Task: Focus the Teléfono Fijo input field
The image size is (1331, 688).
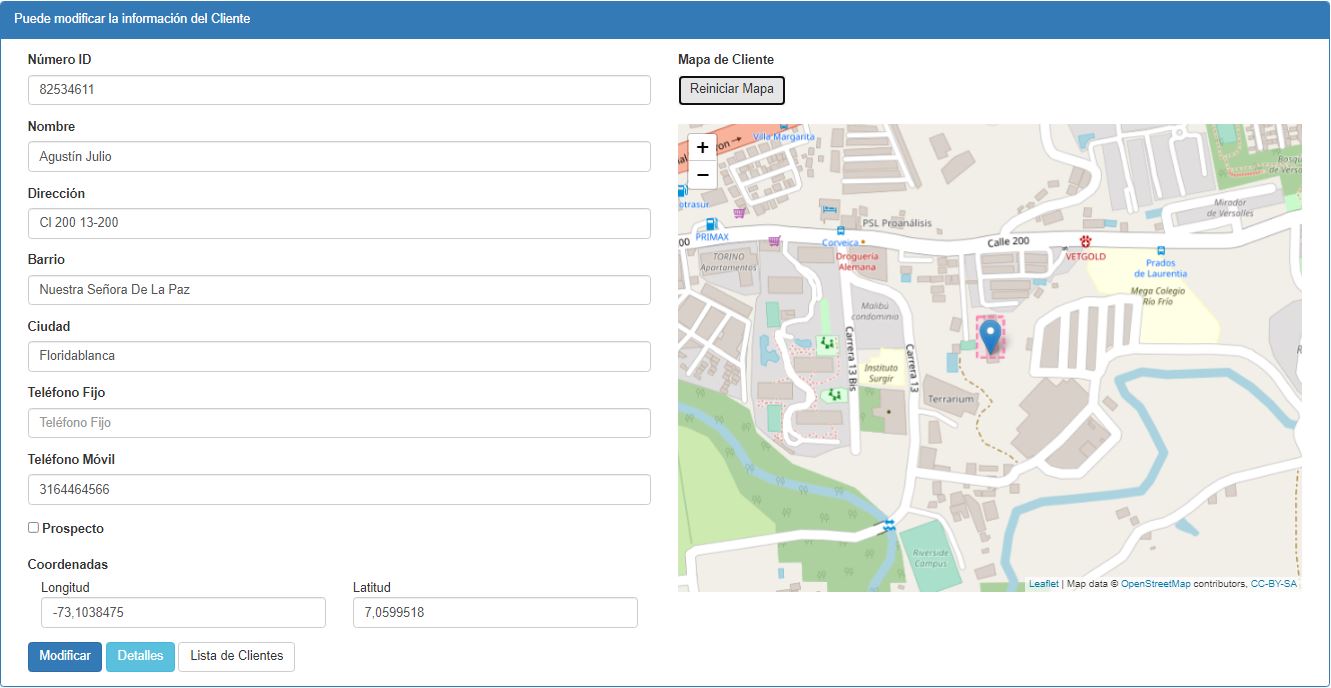Action: point(339,423)
